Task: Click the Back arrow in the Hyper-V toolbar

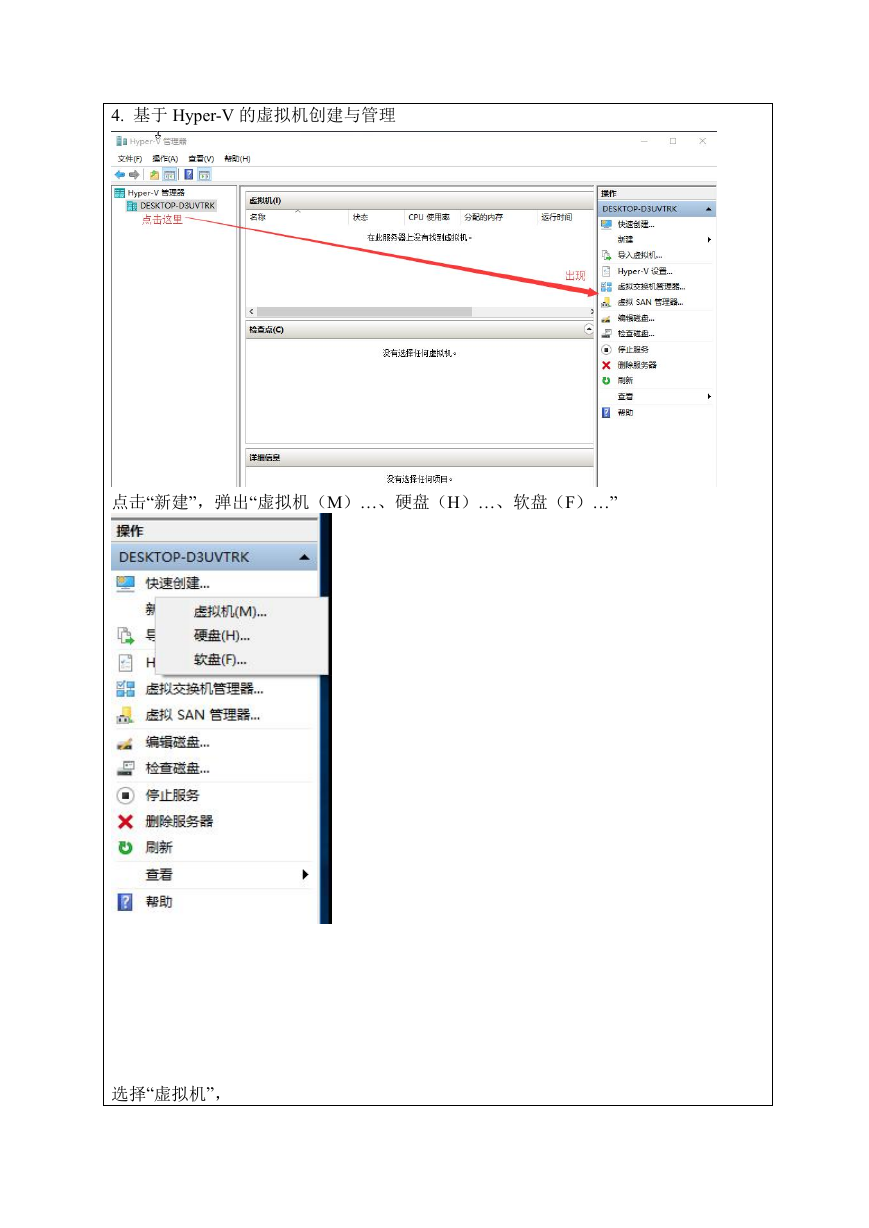Action: [x=121, y=174]
